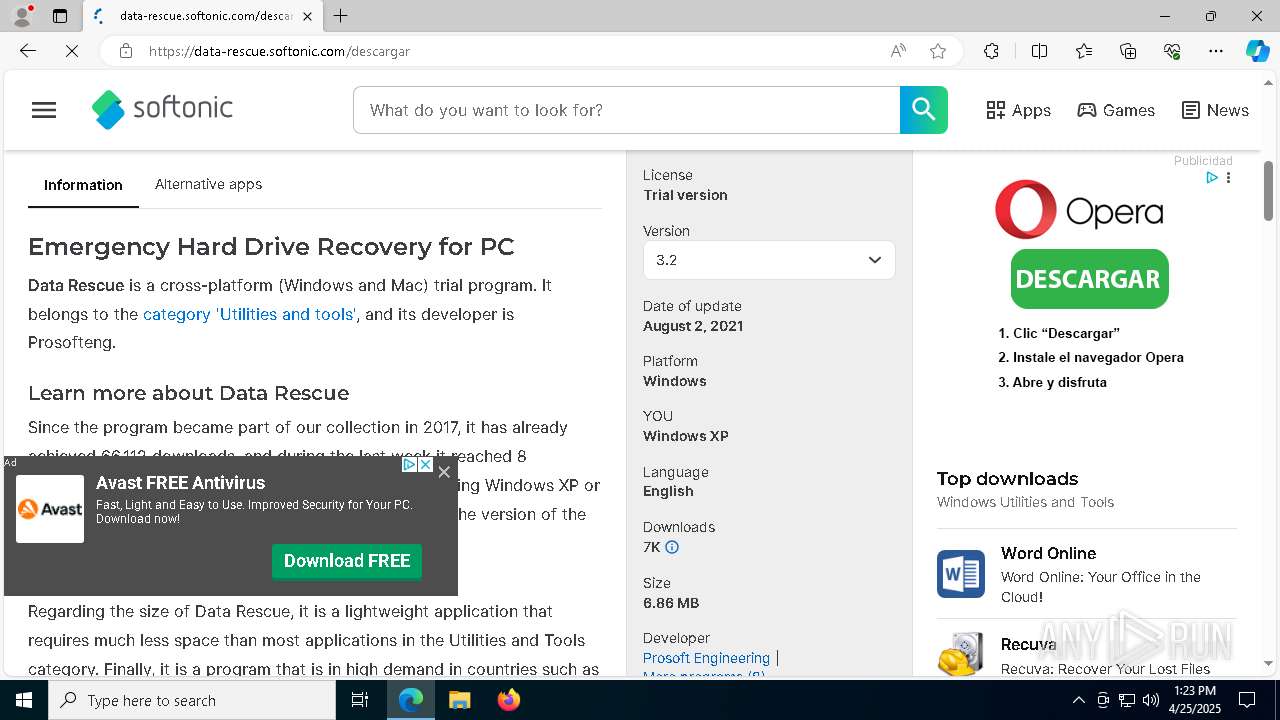Click the Softonic logo
The image size is (1280, 720).
tap(162, 109)
